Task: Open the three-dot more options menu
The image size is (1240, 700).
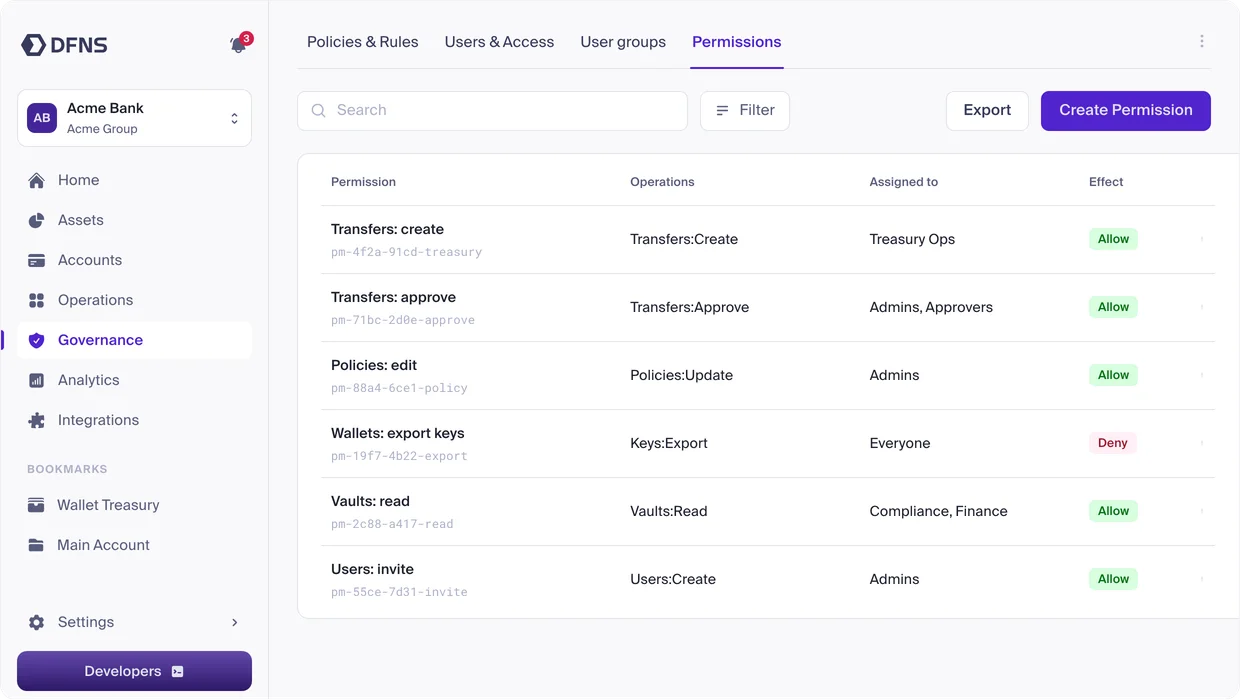Action: coord(1201,42)
